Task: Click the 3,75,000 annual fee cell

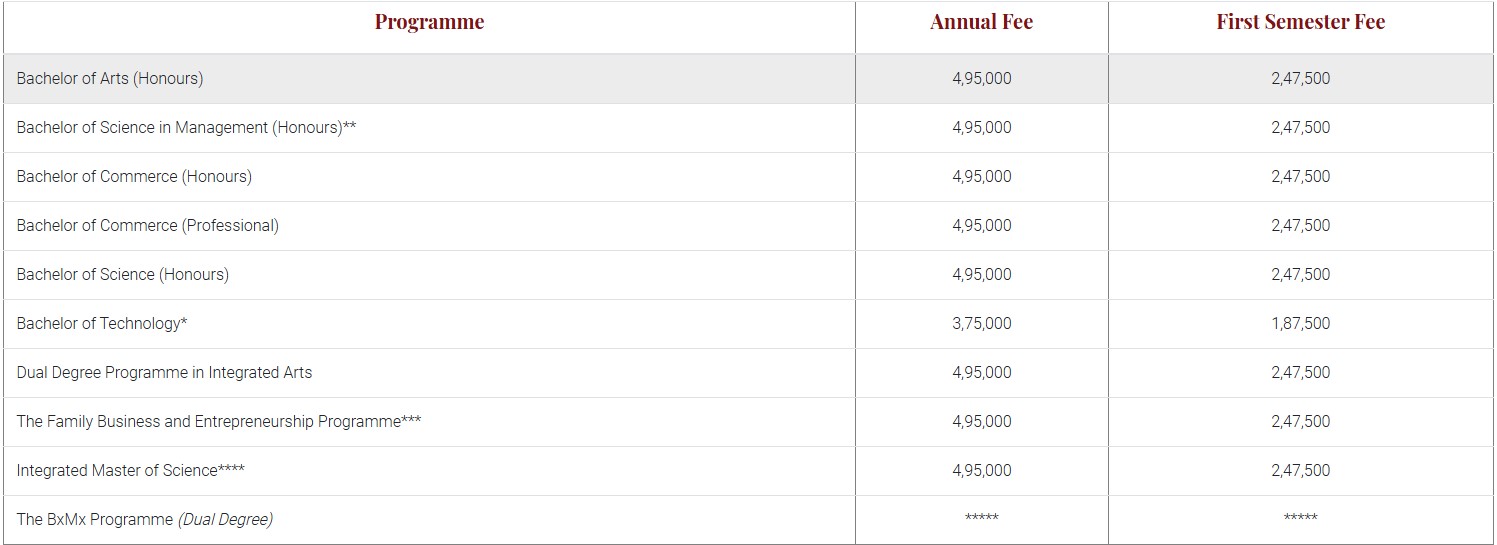Action: [x=981, y=323]
